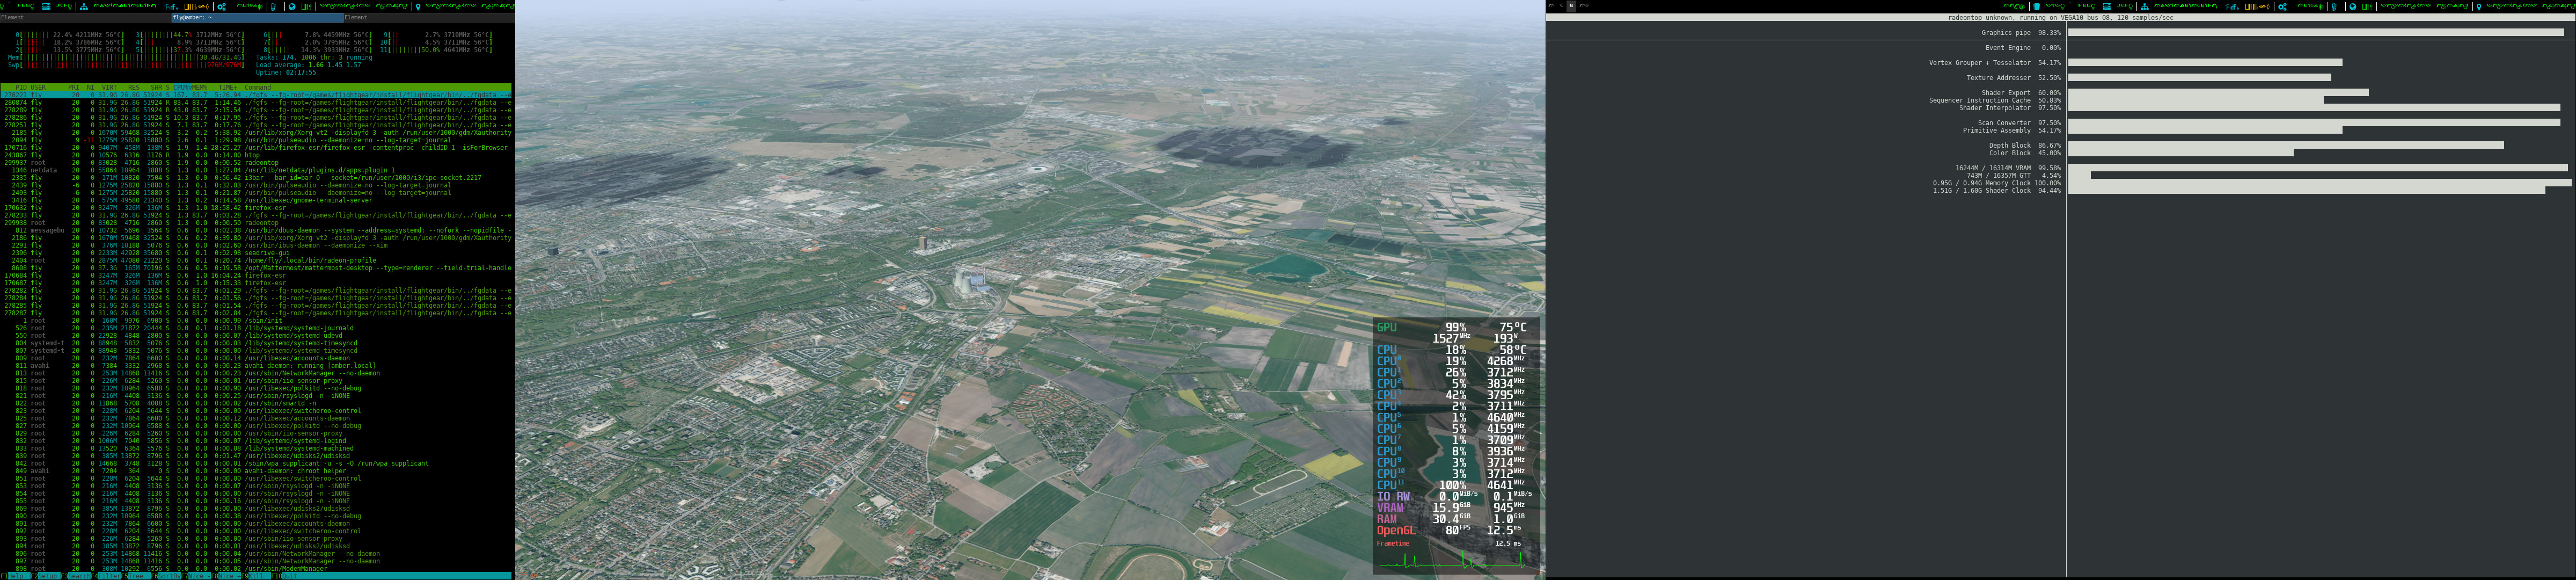Click the gears icon in left status bar
Image resolution: width=2576 pixels, height=580 pixels.
(x=221, y=6)
